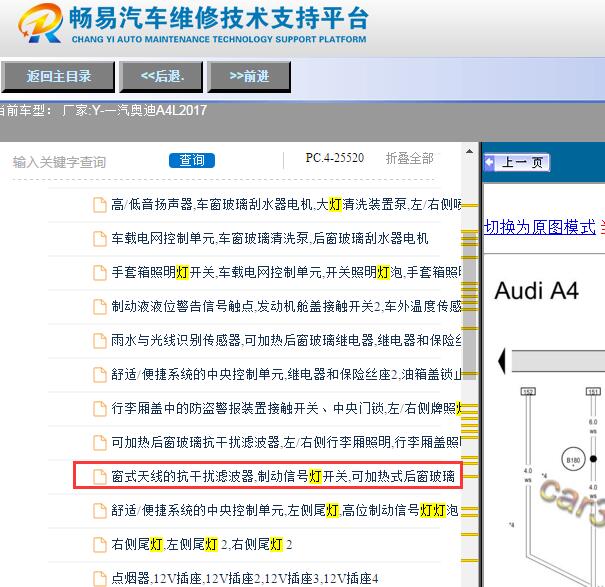Open 车载电网控制单元,车窗玻璃清洗泵 entry
Viewport: 605px width, 587px height.
pyautogui.click(x=270, y=238)
